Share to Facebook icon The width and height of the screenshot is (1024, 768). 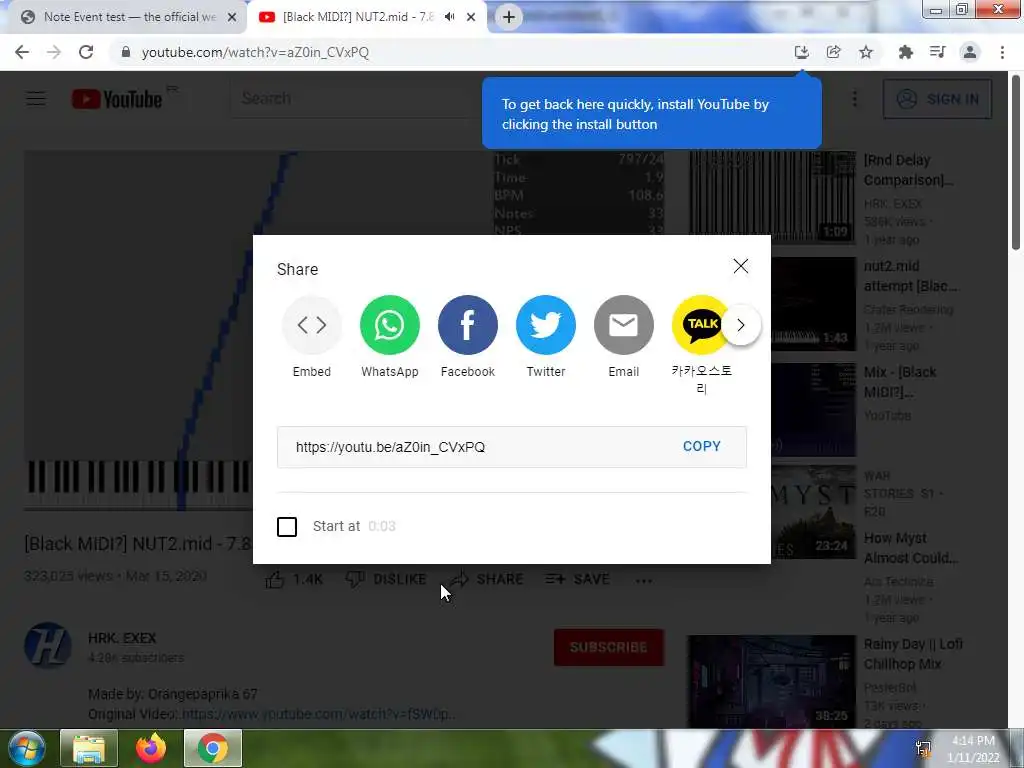[x=468, y=325]
